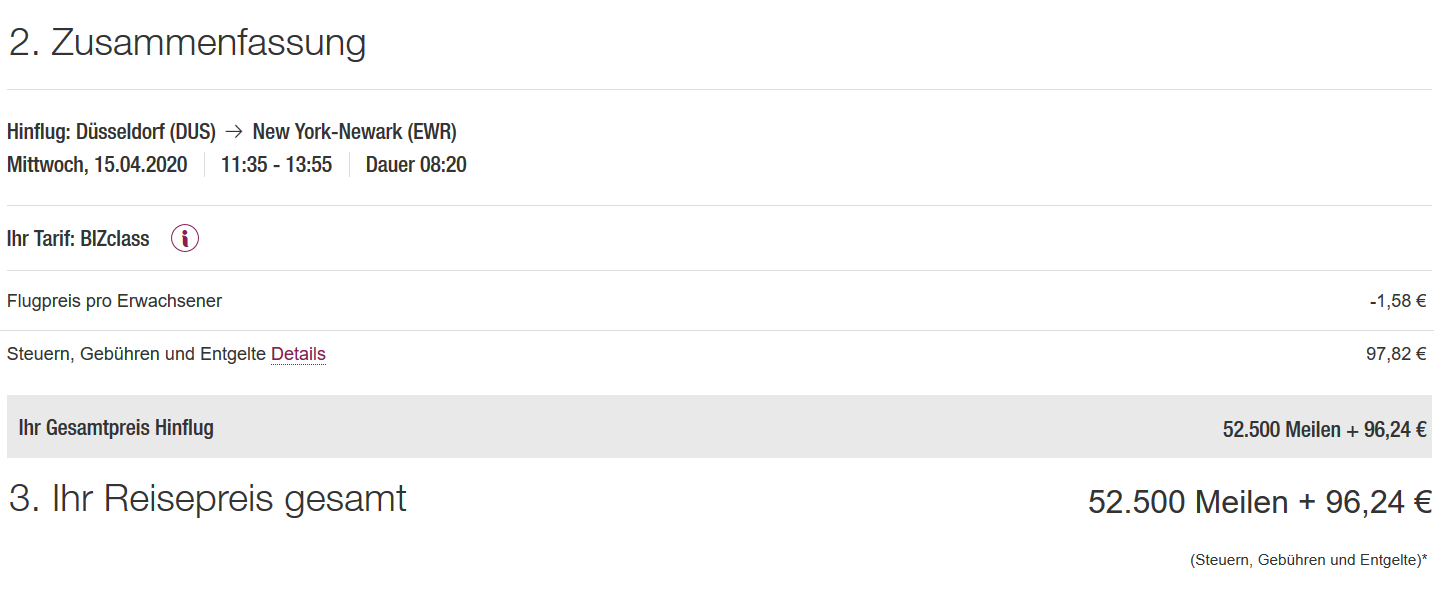Click the flight time 11:35 - 13:55

click(x=276, y=165)
